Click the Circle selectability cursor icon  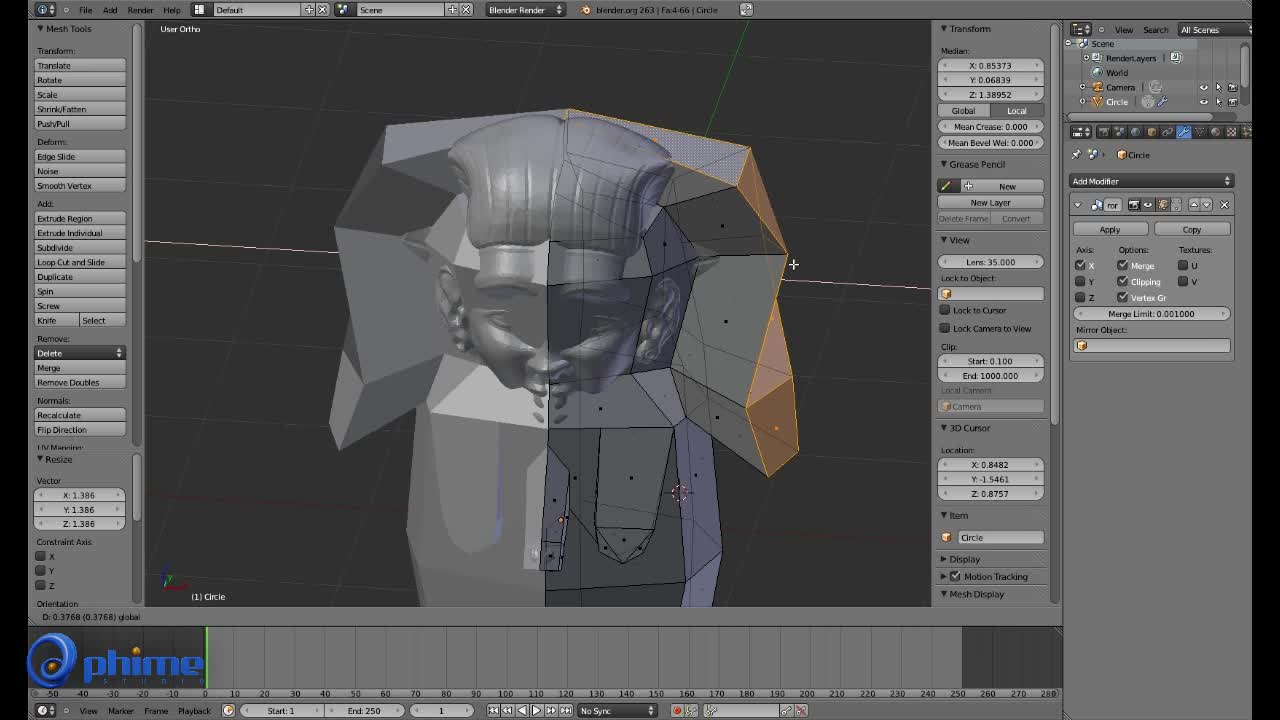(1218, 102)
